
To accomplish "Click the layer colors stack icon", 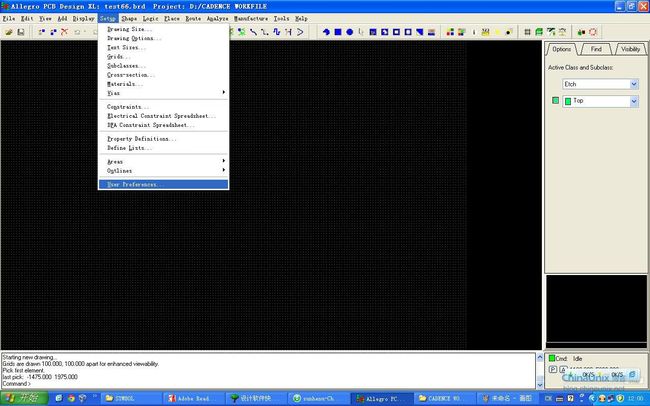I will [x=462, y=32].
